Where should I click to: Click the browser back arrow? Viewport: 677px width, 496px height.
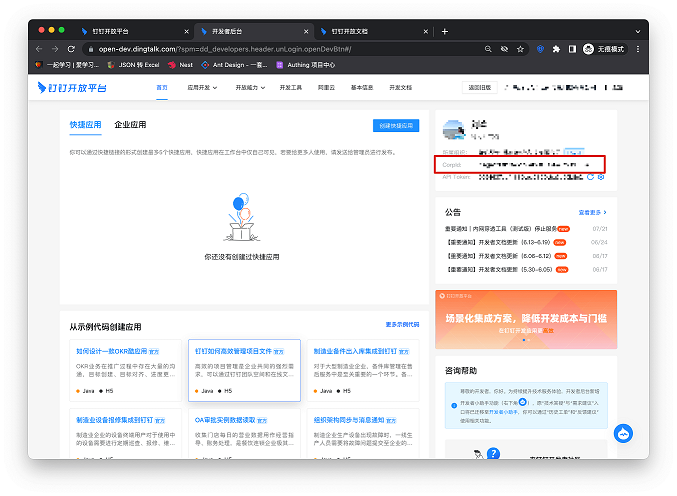(39, 48)
